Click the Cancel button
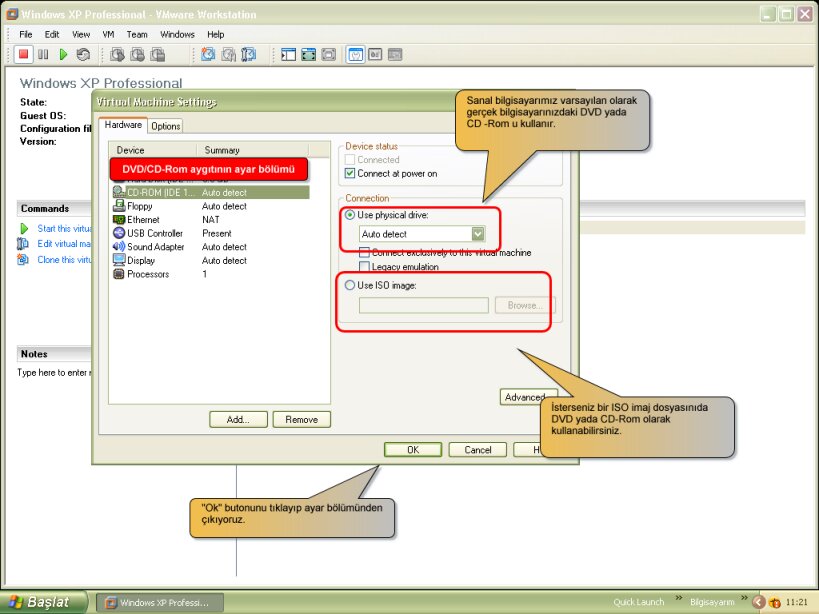This screenshot has height=614, width=819. tap(477, 450)
